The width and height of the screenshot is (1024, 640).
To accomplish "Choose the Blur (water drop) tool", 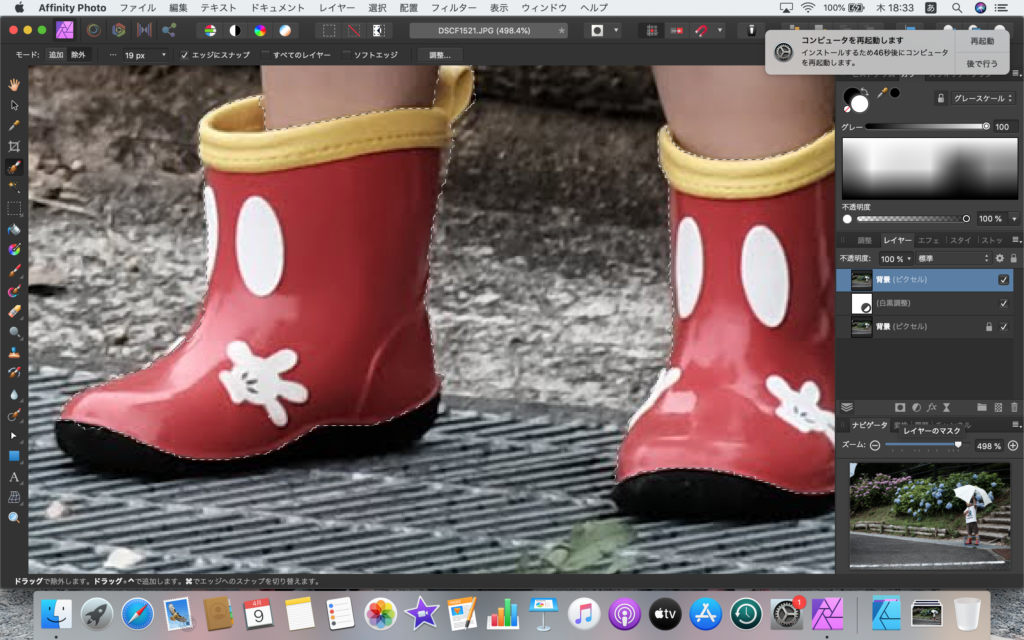I will 14,394.
